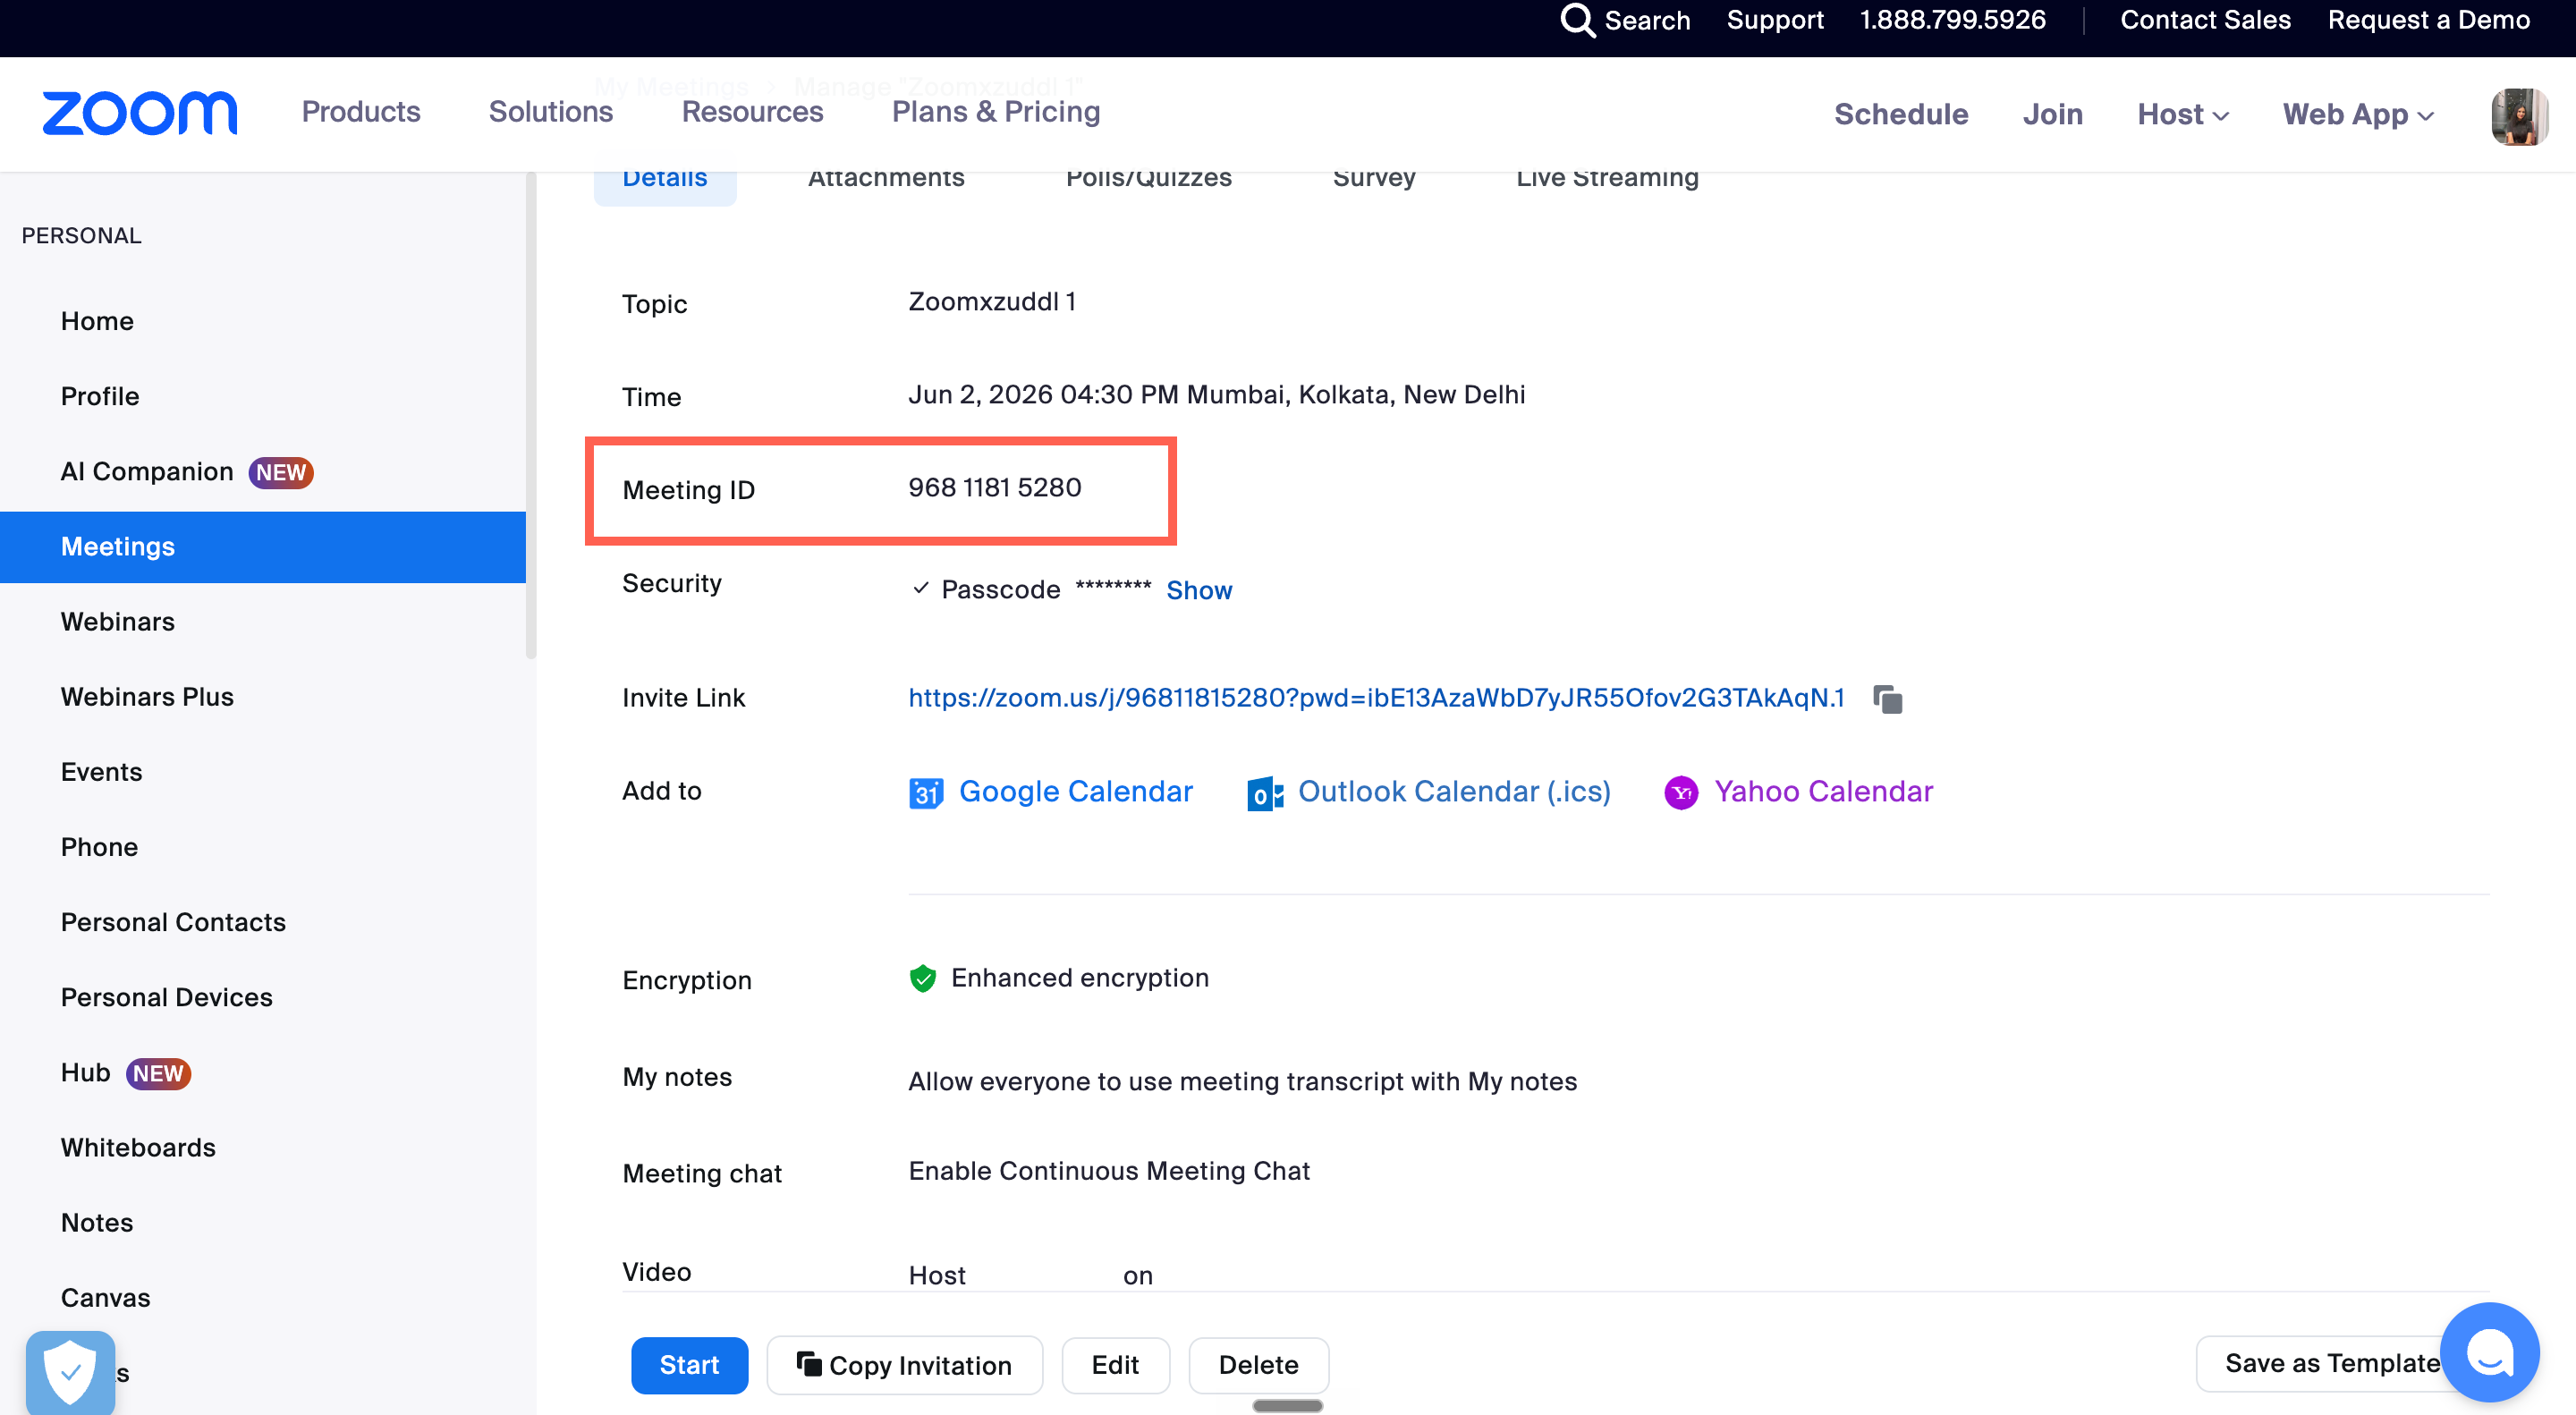2576x1415 pixels.
Task: Click the meeting ID 968 1181 5280
Action: pos(995,488)
